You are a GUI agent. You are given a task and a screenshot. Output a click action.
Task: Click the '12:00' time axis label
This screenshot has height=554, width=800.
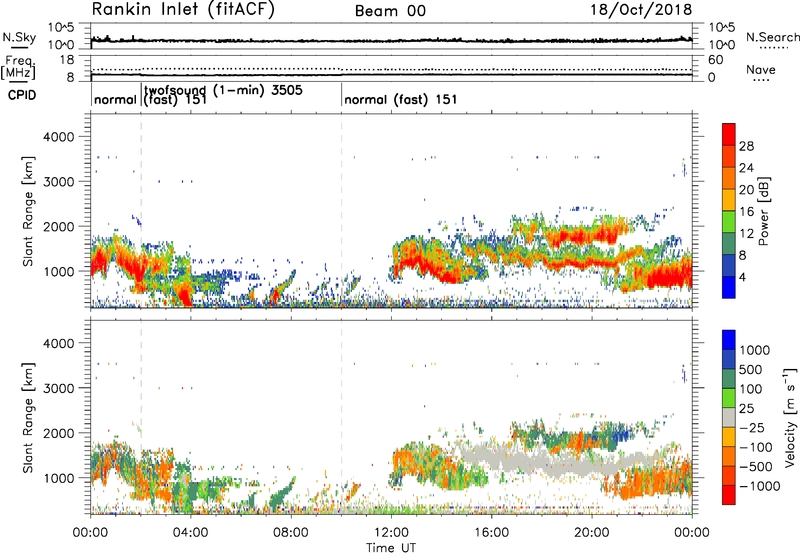391,533
